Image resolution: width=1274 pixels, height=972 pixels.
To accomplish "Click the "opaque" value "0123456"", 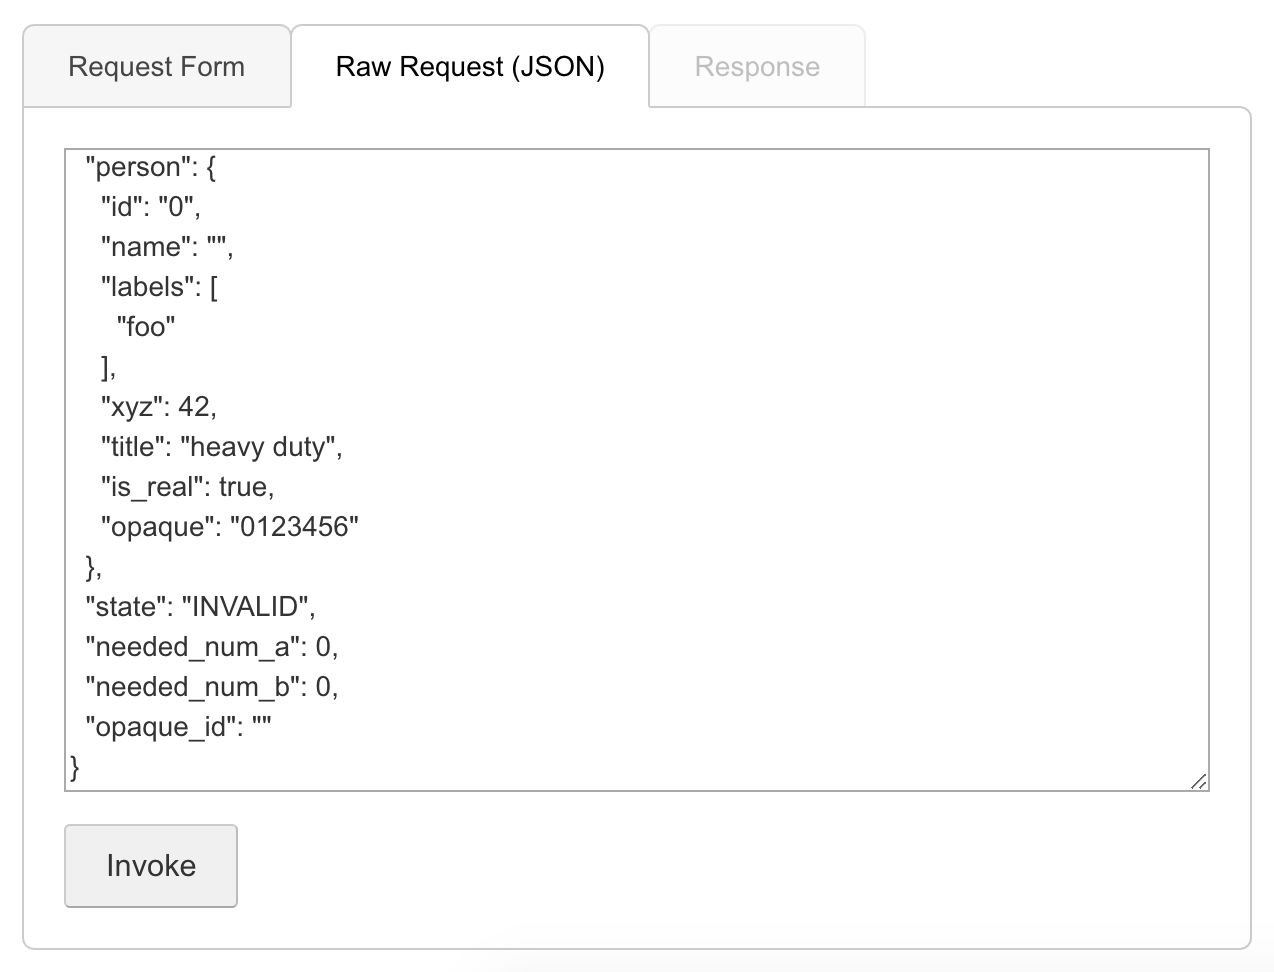I will (x=297, y=527).
